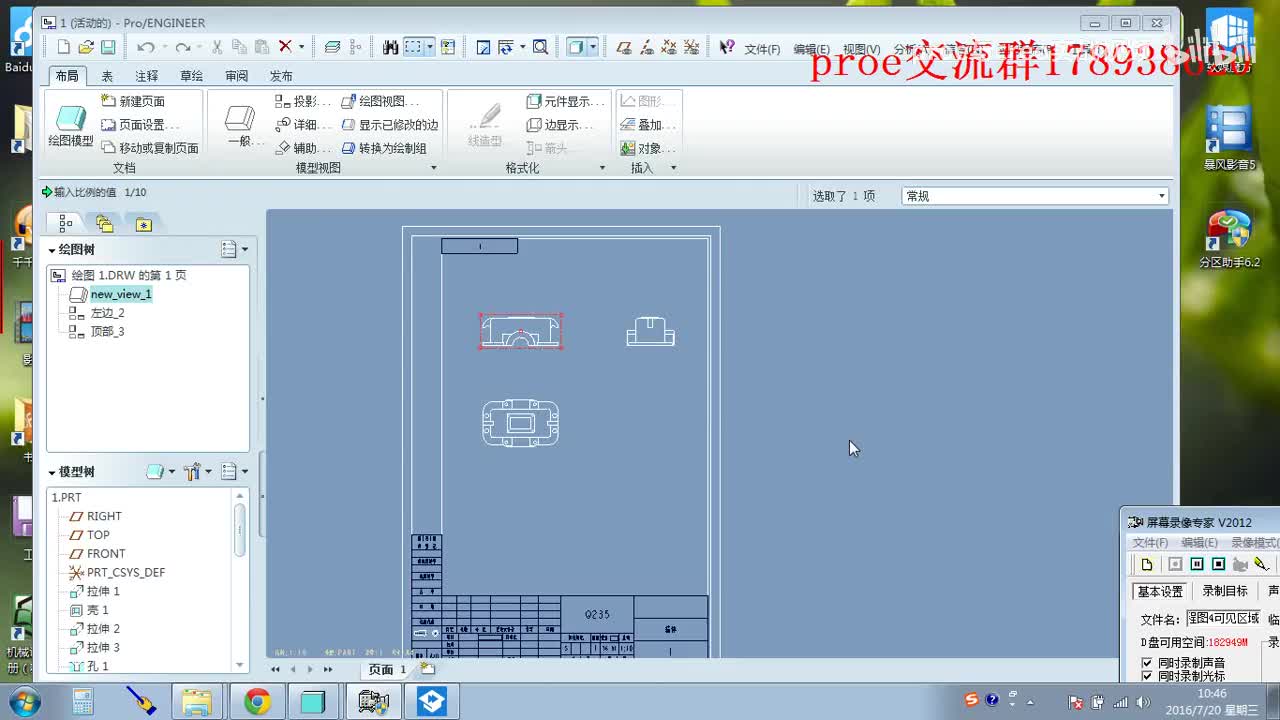1280x720 pixels.
Task: Select 顶部_3 in the drawing tree
Action: pos(107,332)
